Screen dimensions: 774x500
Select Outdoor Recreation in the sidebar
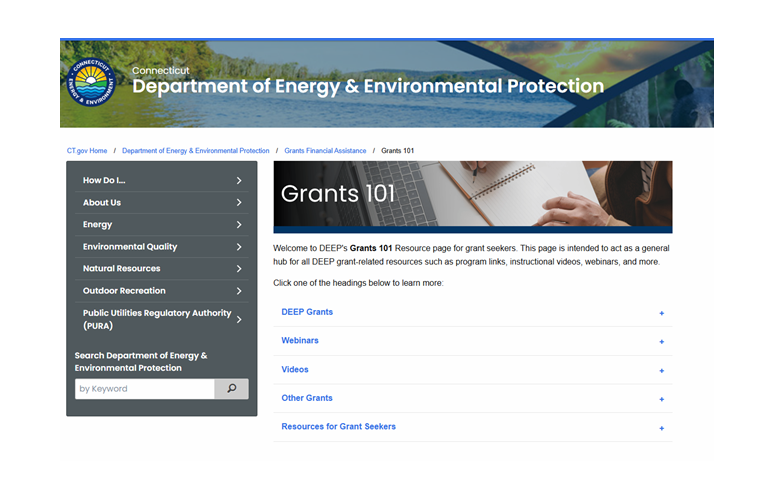(x=124, y=291)
